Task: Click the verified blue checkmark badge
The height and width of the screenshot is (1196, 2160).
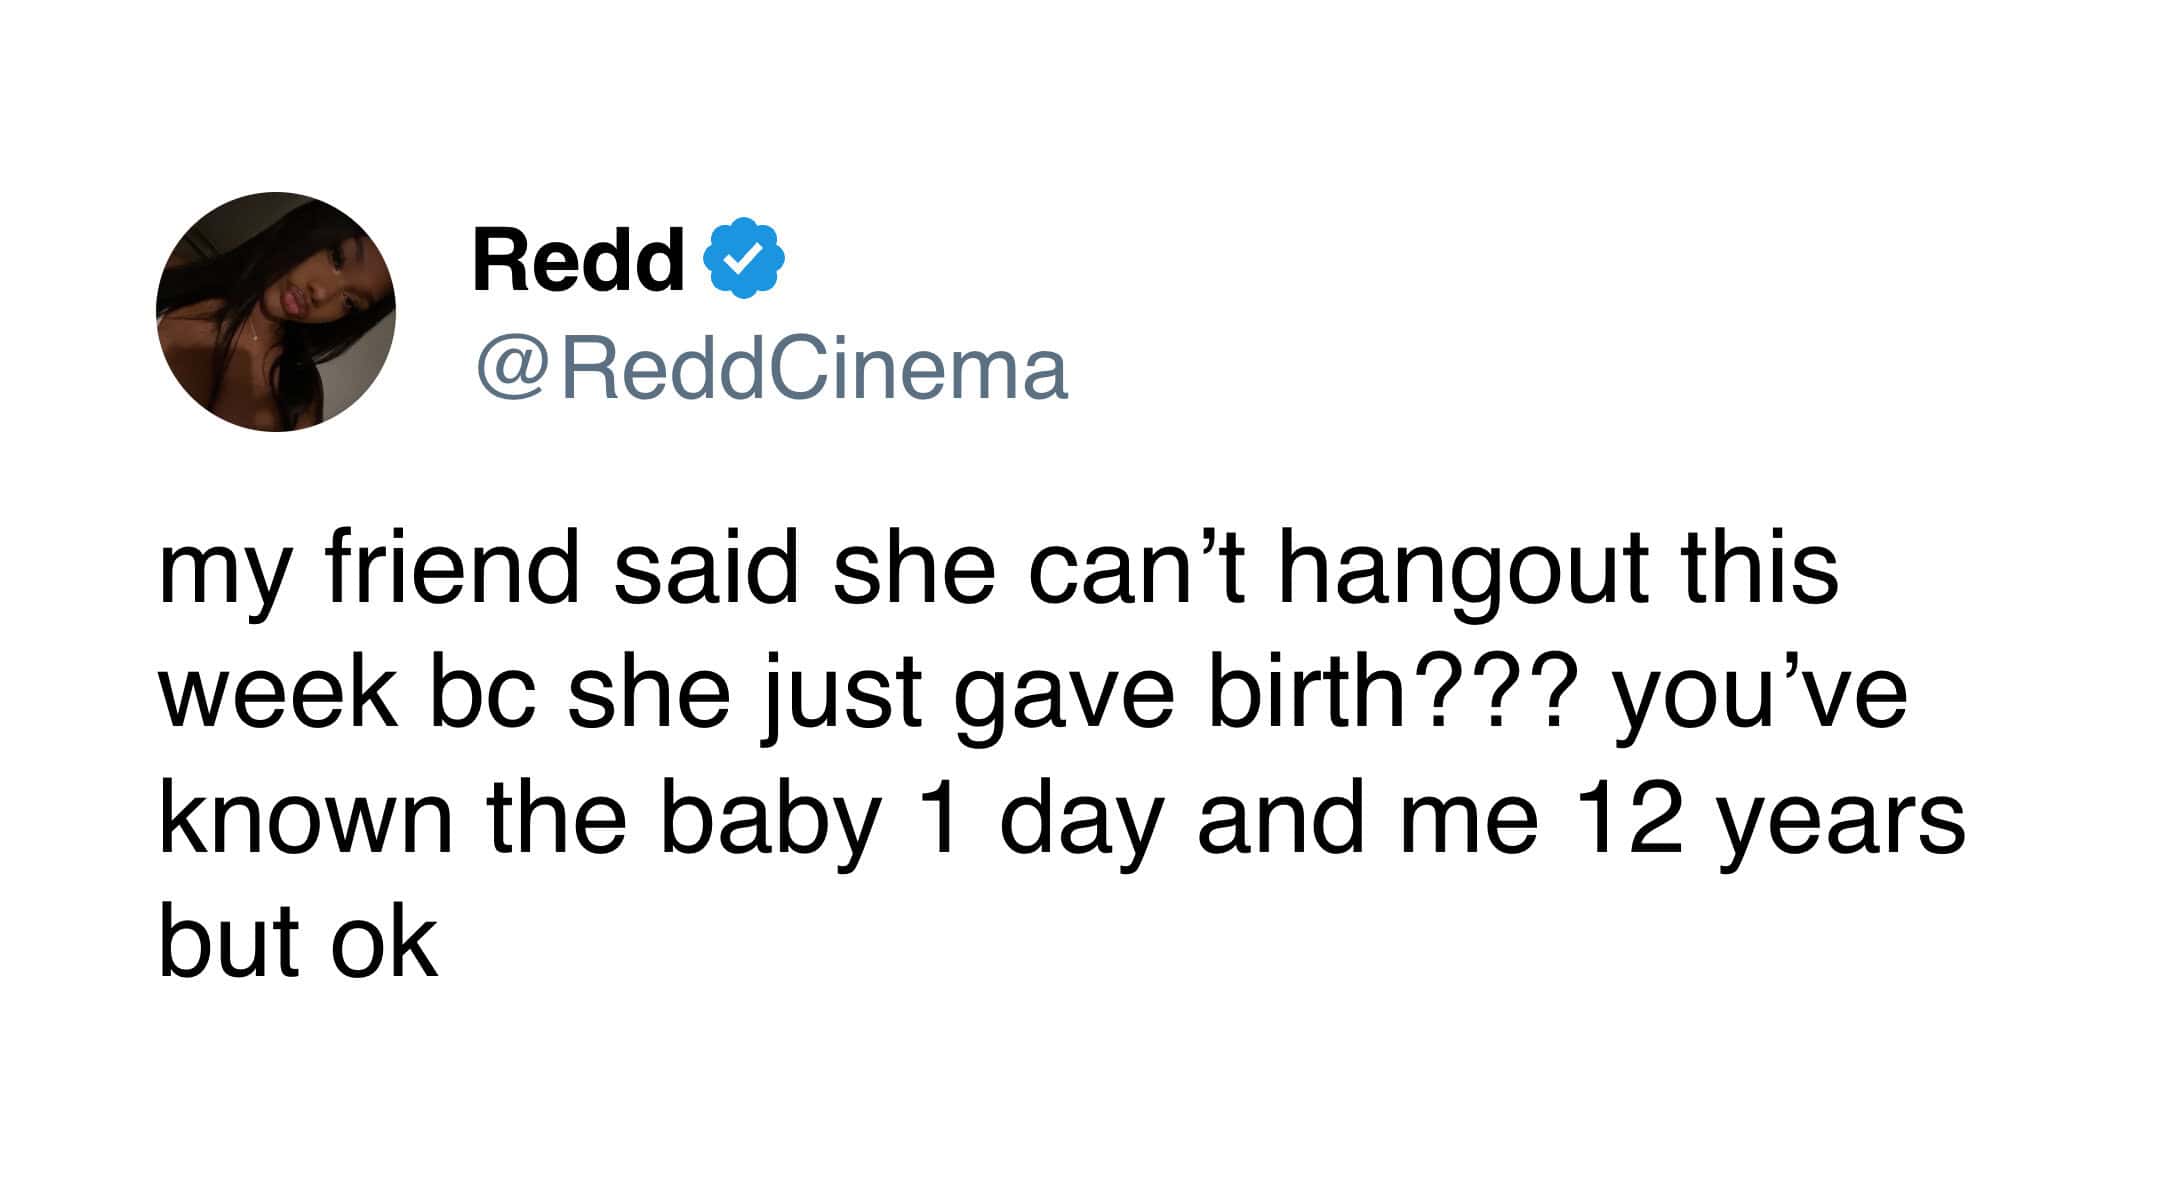Action: coord(745,258)
